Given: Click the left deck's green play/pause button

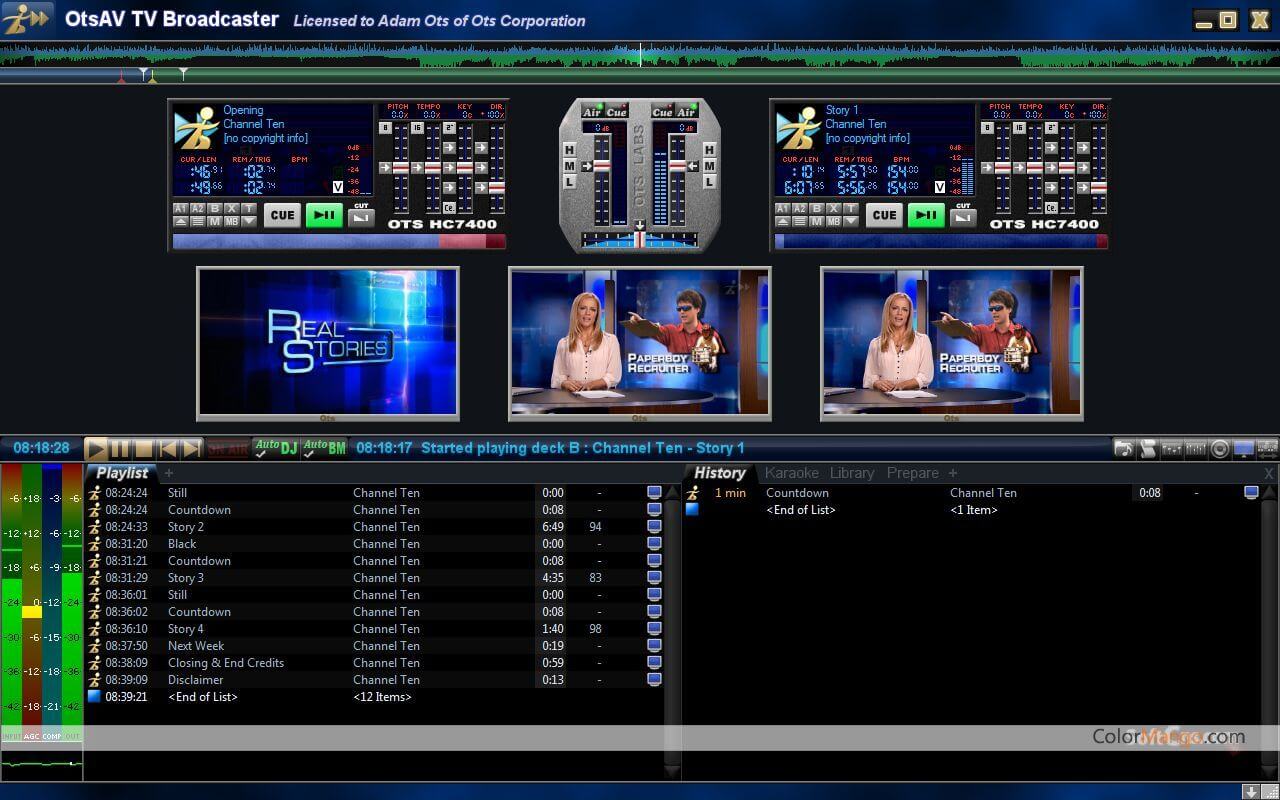Looking at the screenshot, I should 324,215.
